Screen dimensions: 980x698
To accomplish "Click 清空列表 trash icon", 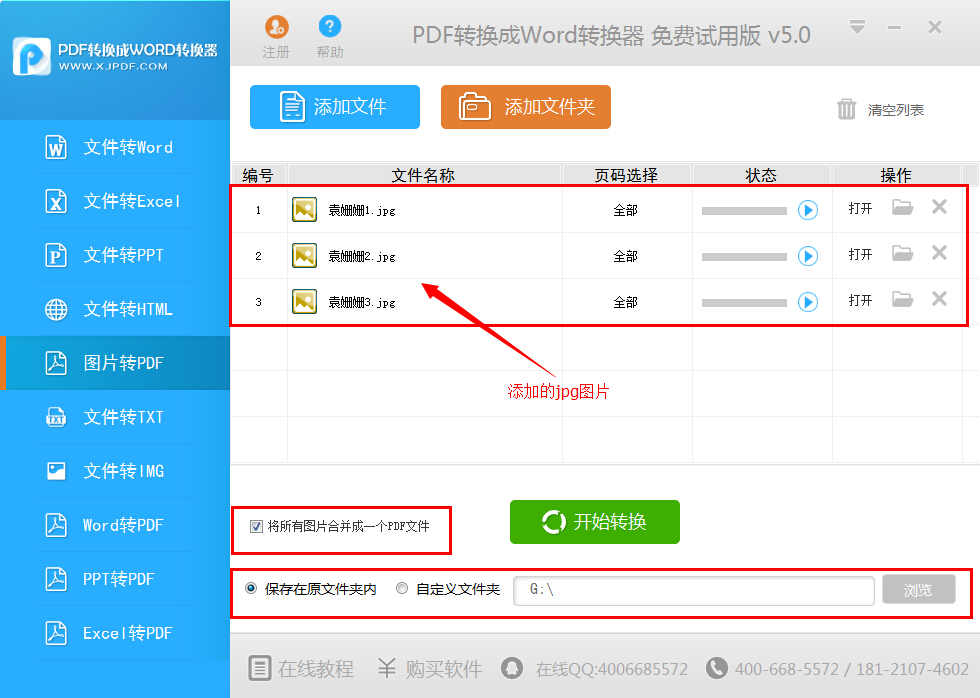I will pyautogui.click(x=846, y=109).
